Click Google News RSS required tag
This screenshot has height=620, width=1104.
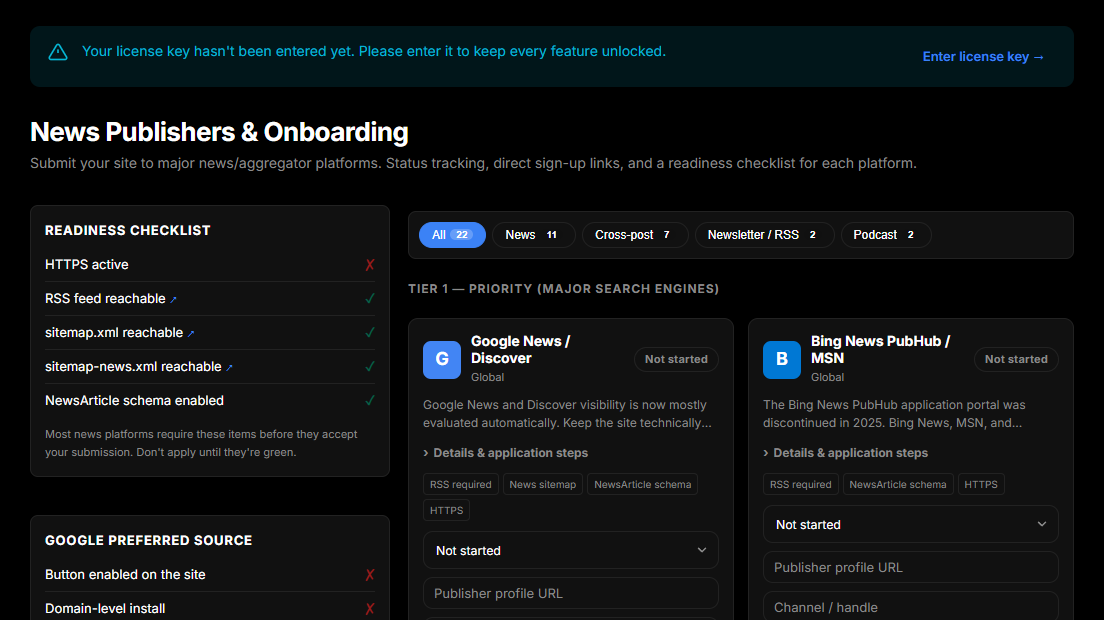coord(460,484)
